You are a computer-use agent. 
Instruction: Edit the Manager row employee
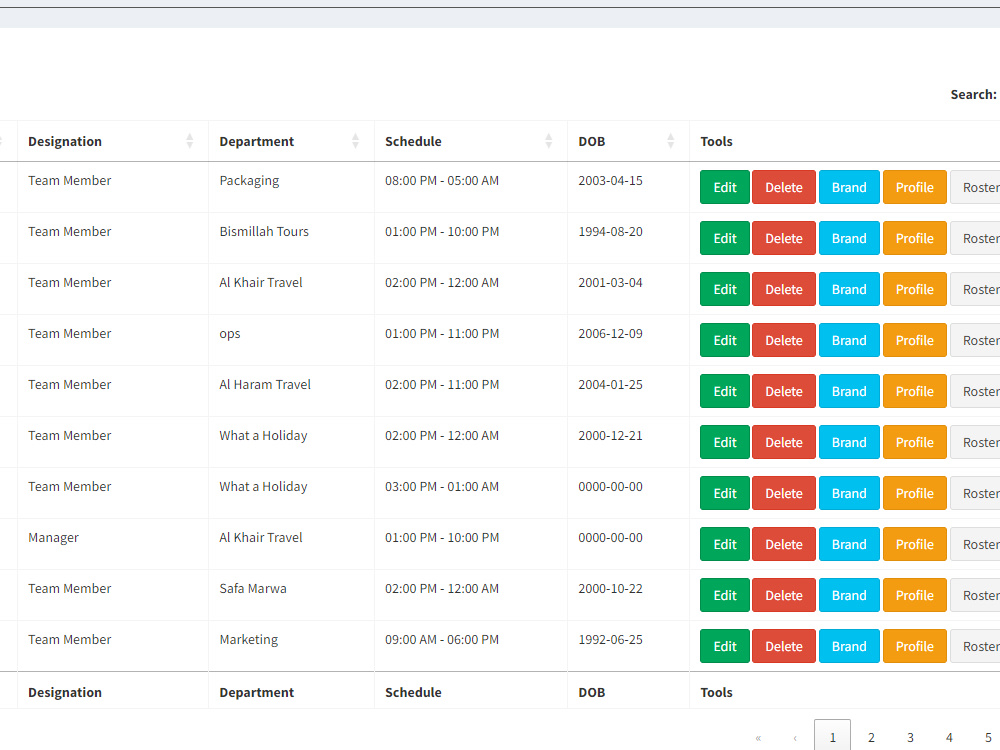(724, 544)
